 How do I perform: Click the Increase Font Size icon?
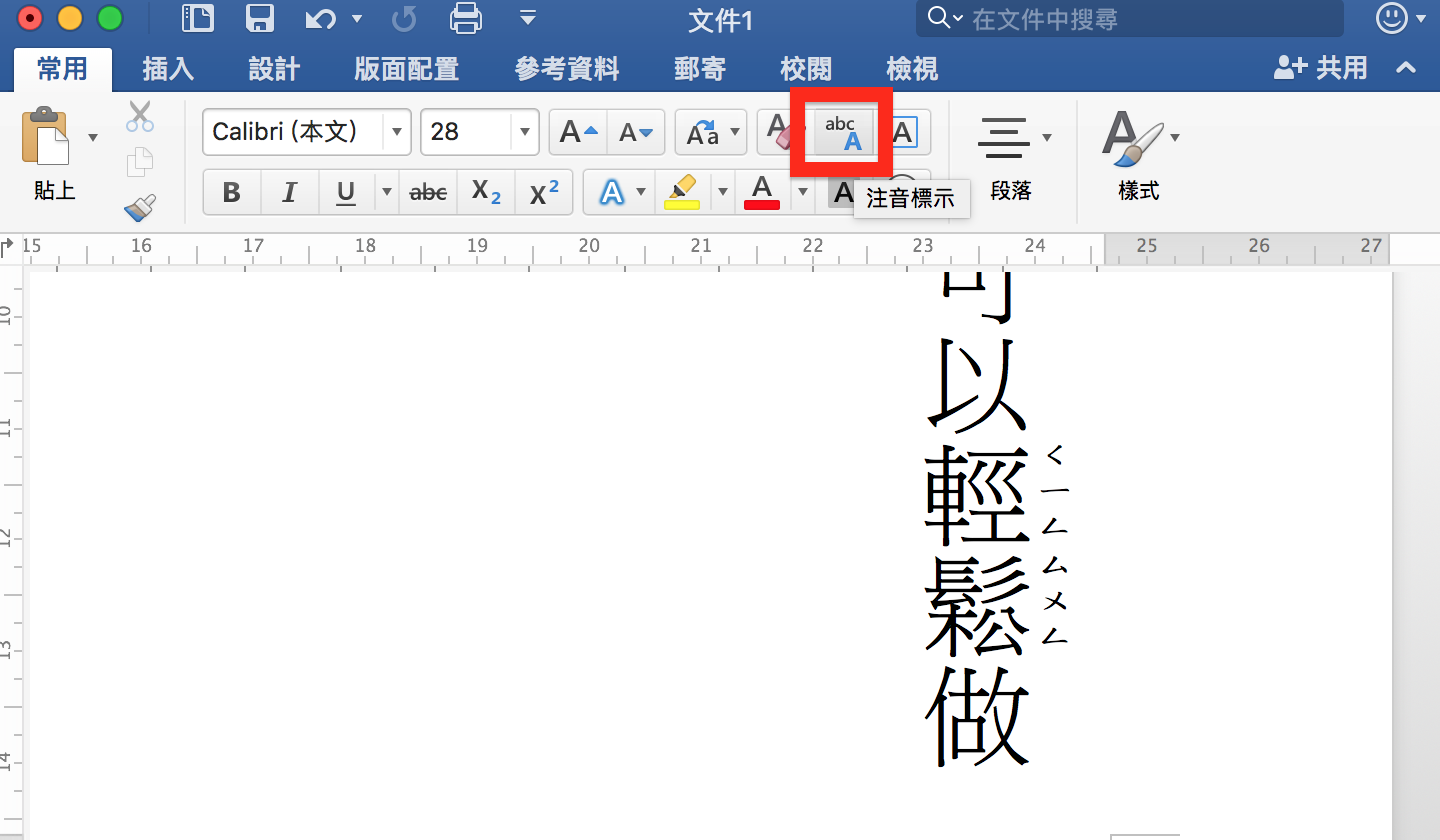pos(579,133)
